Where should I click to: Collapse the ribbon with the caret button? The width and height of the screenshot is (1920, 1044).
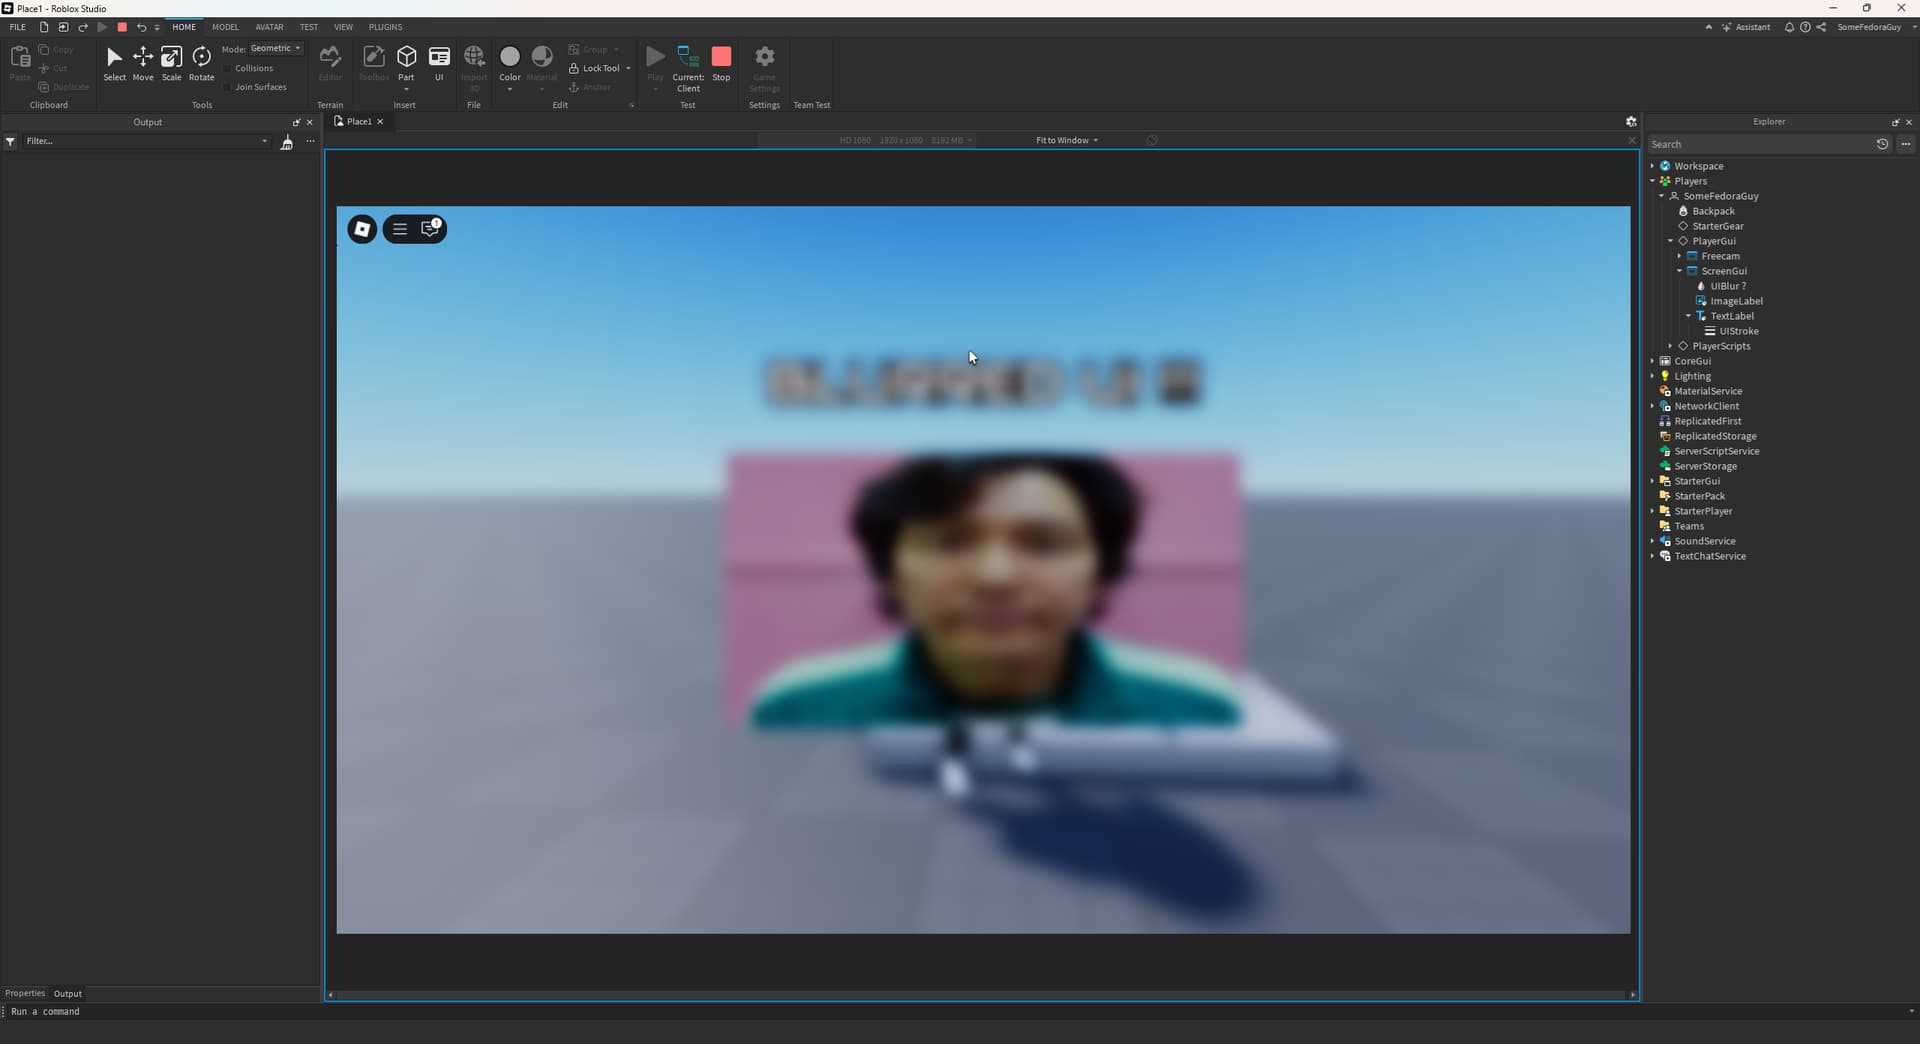pos(1708,27)
